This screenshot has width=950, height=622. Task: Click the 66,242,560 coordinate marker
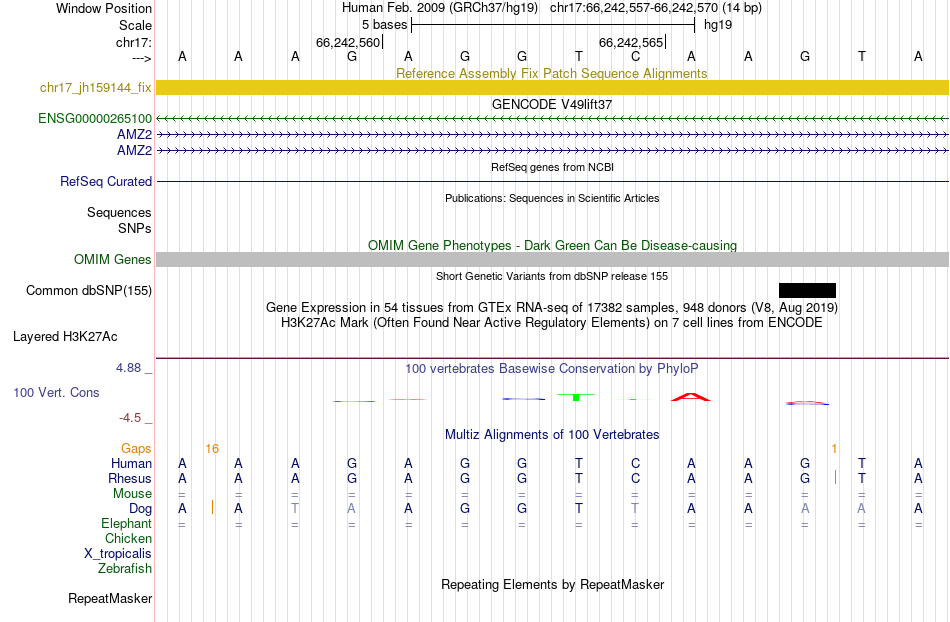(348, 42)
